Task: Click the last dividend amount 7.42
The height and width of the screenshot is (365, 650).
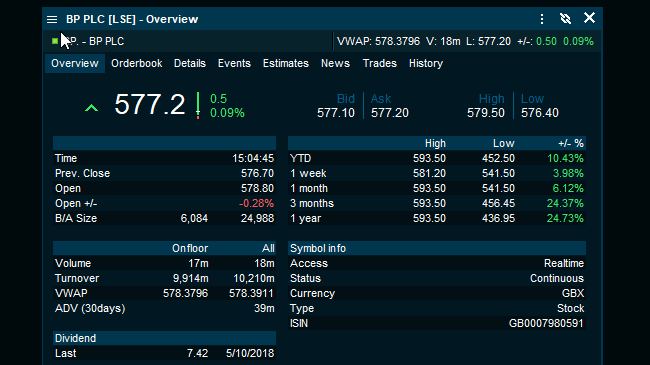Action: coord(197,353)
